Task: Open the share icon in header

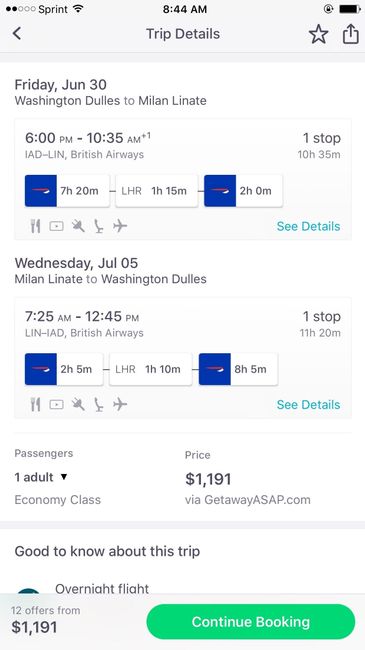Action: pos(350,34)
